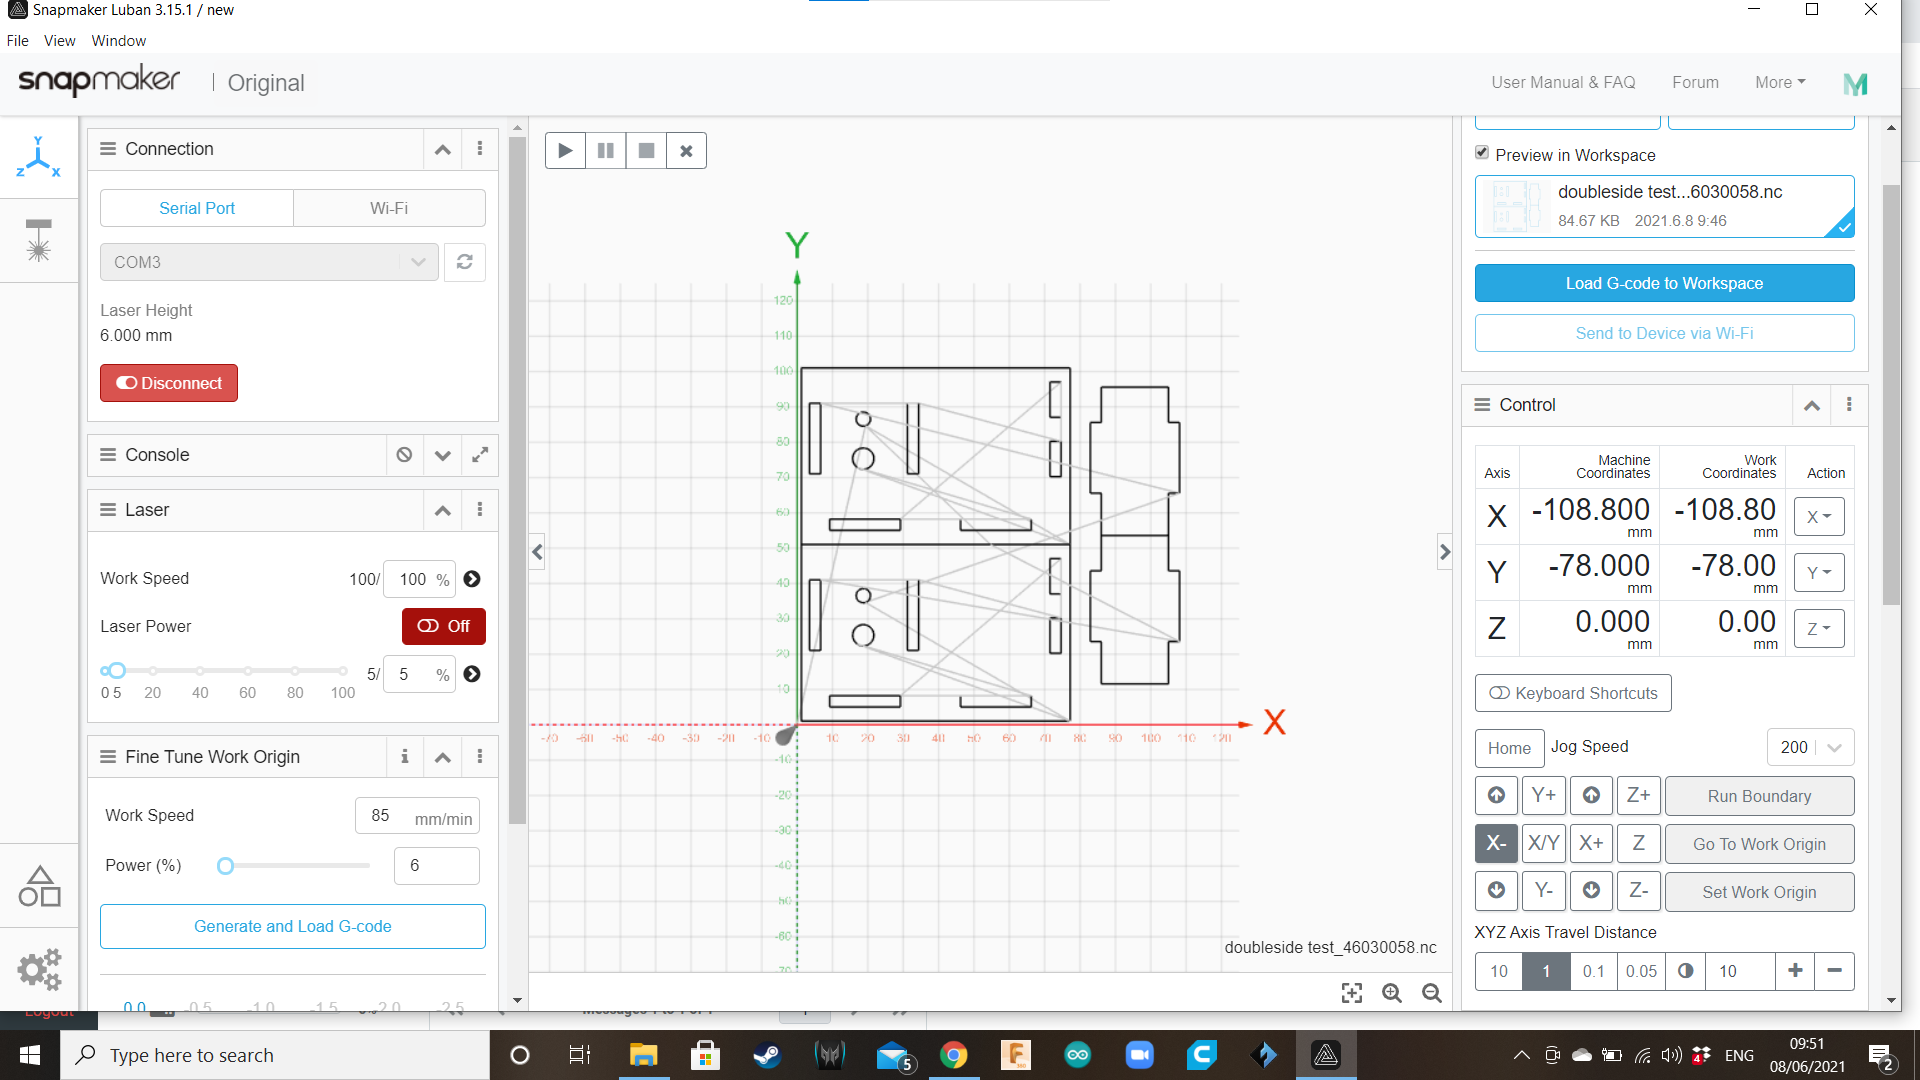The height and width of the screenshot is (1080, 1920).
Task: Click the Run Boundary button
Action: tap(1759, 795)
